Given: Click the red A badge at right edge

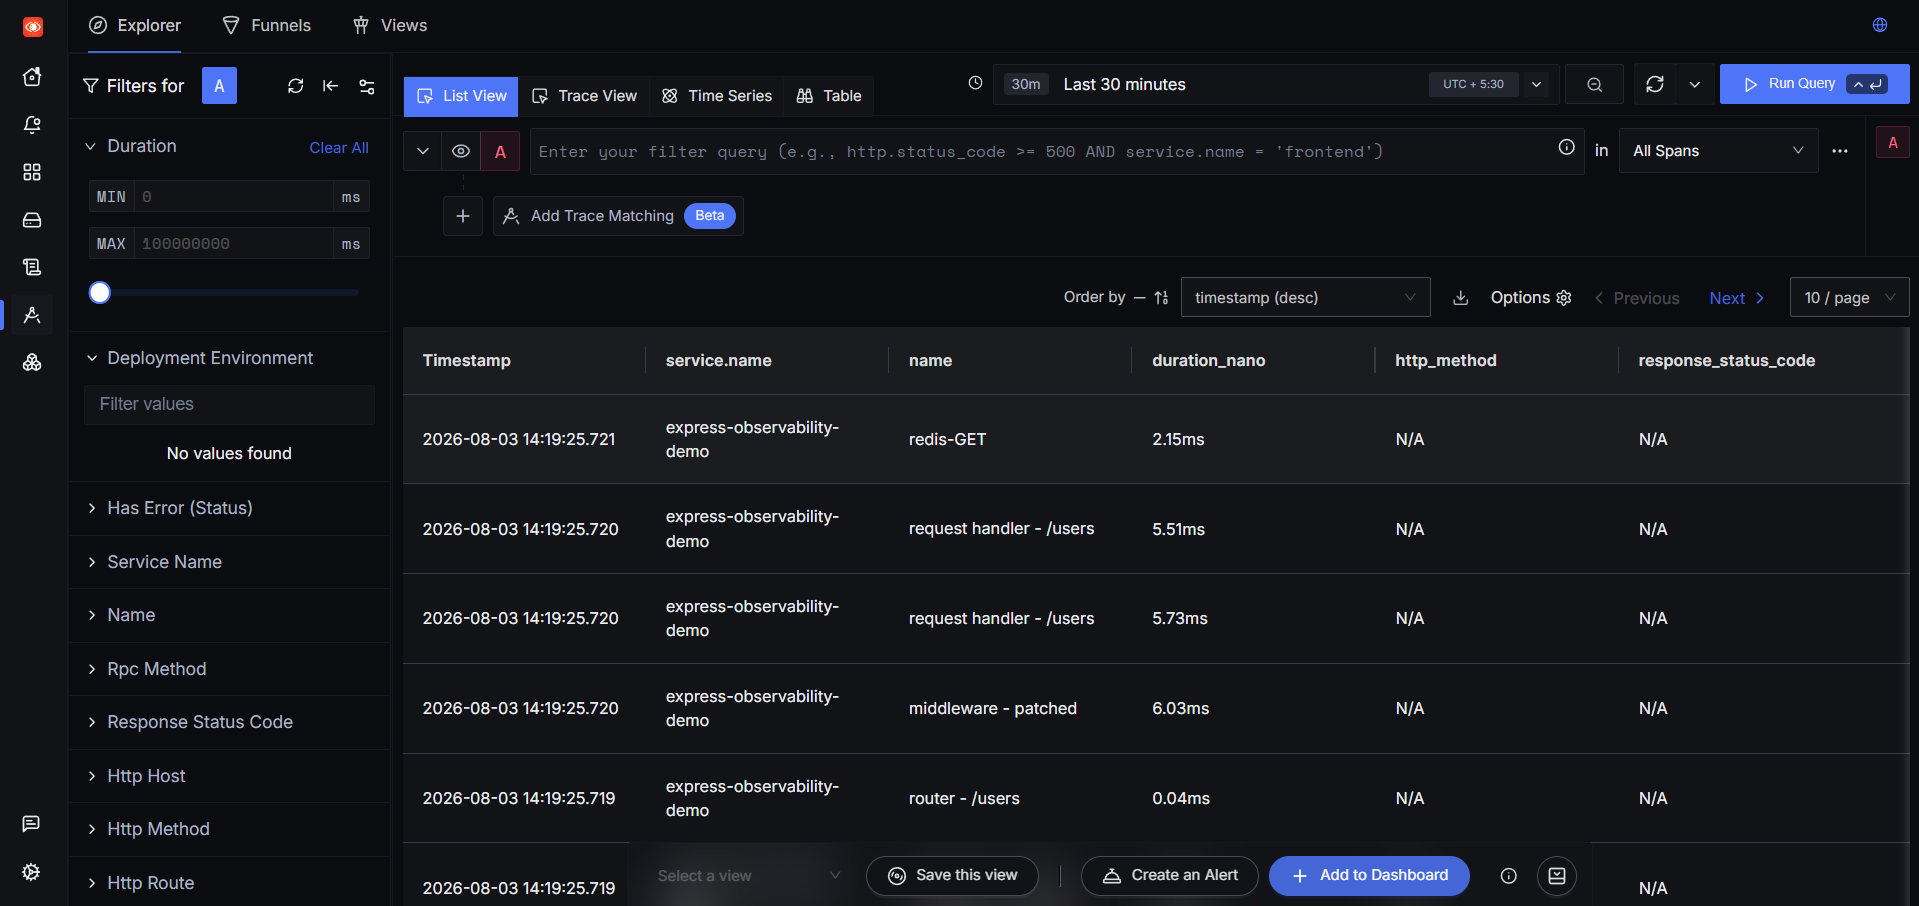Looking at the screenshot, I should (1892, 143).
